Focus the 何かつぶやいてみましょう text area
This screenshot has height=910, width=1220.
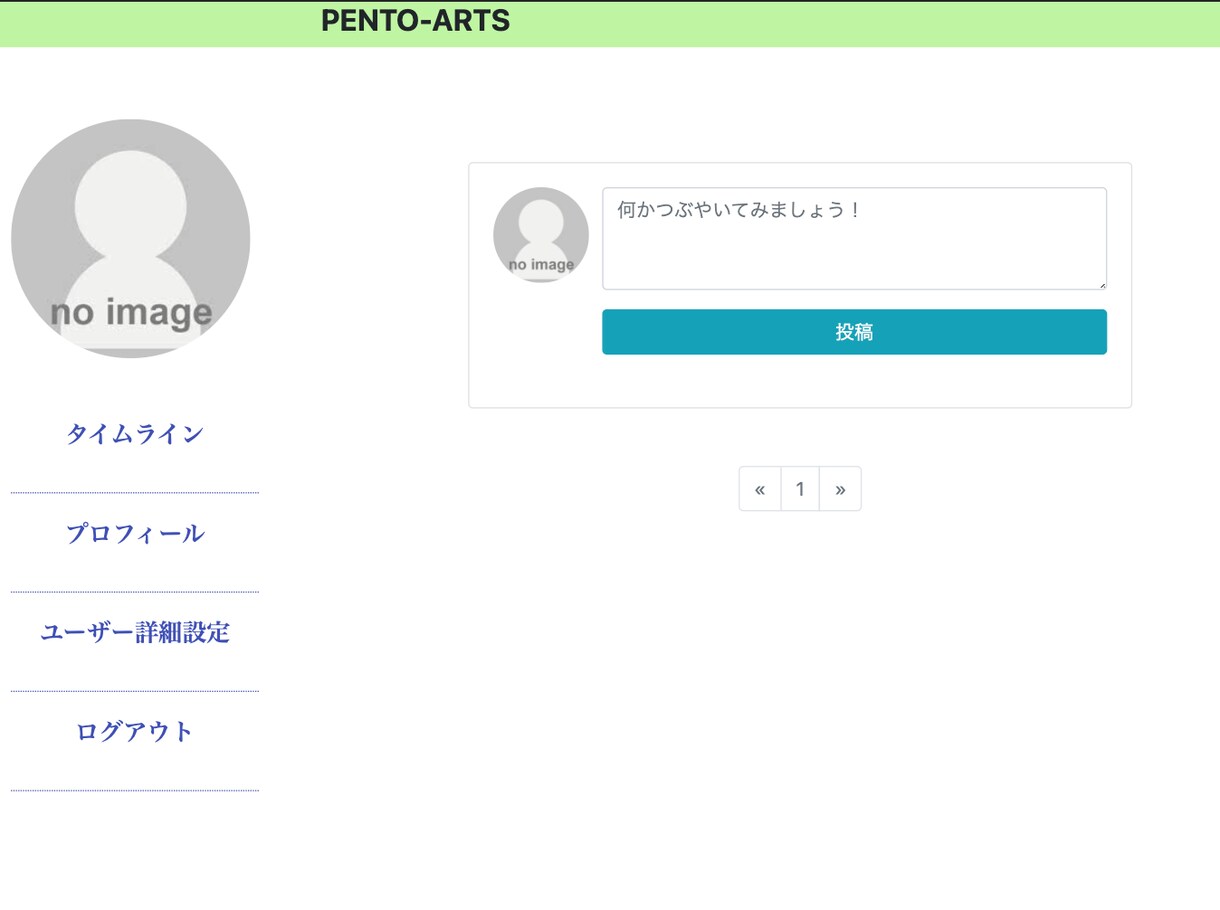[854, 239]
